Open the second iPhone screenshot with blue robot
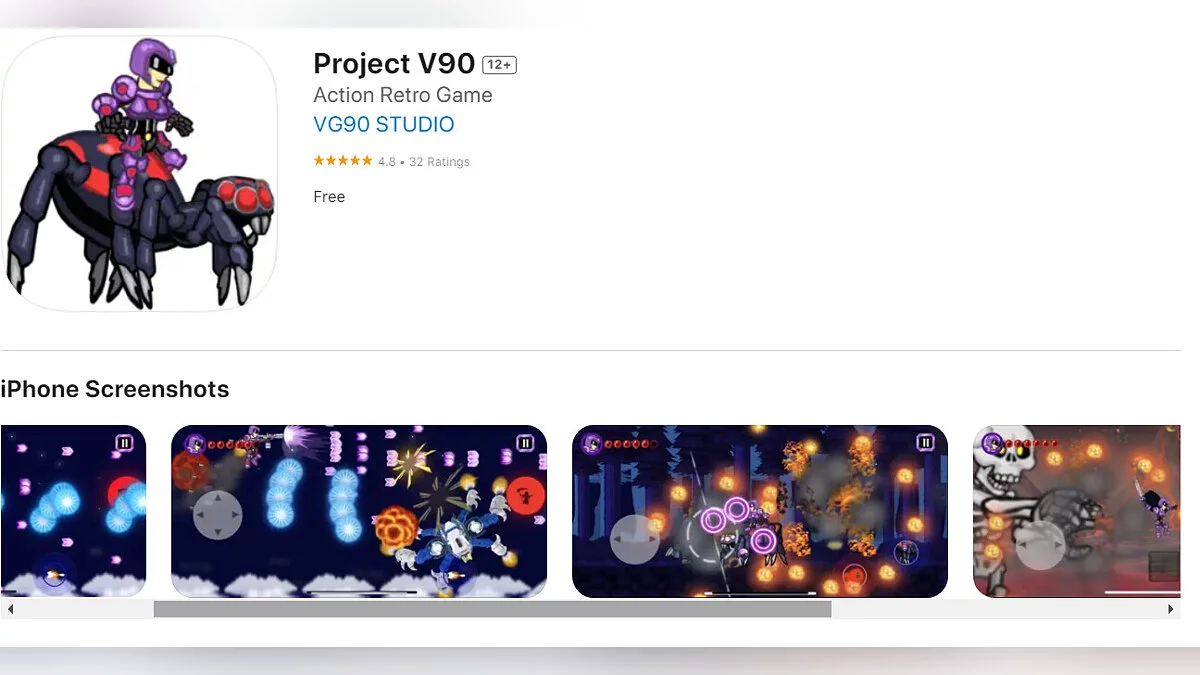This screenshot has width=1200, height=675. (x=359, y=512)
